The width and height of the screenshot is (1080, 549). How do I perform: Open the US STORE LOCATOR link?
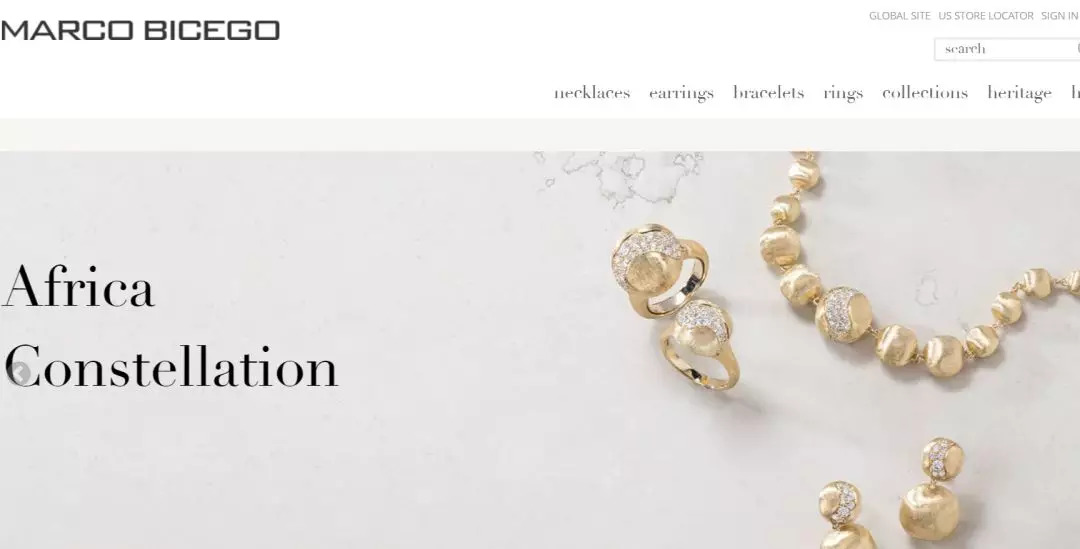tap(986, 16)
